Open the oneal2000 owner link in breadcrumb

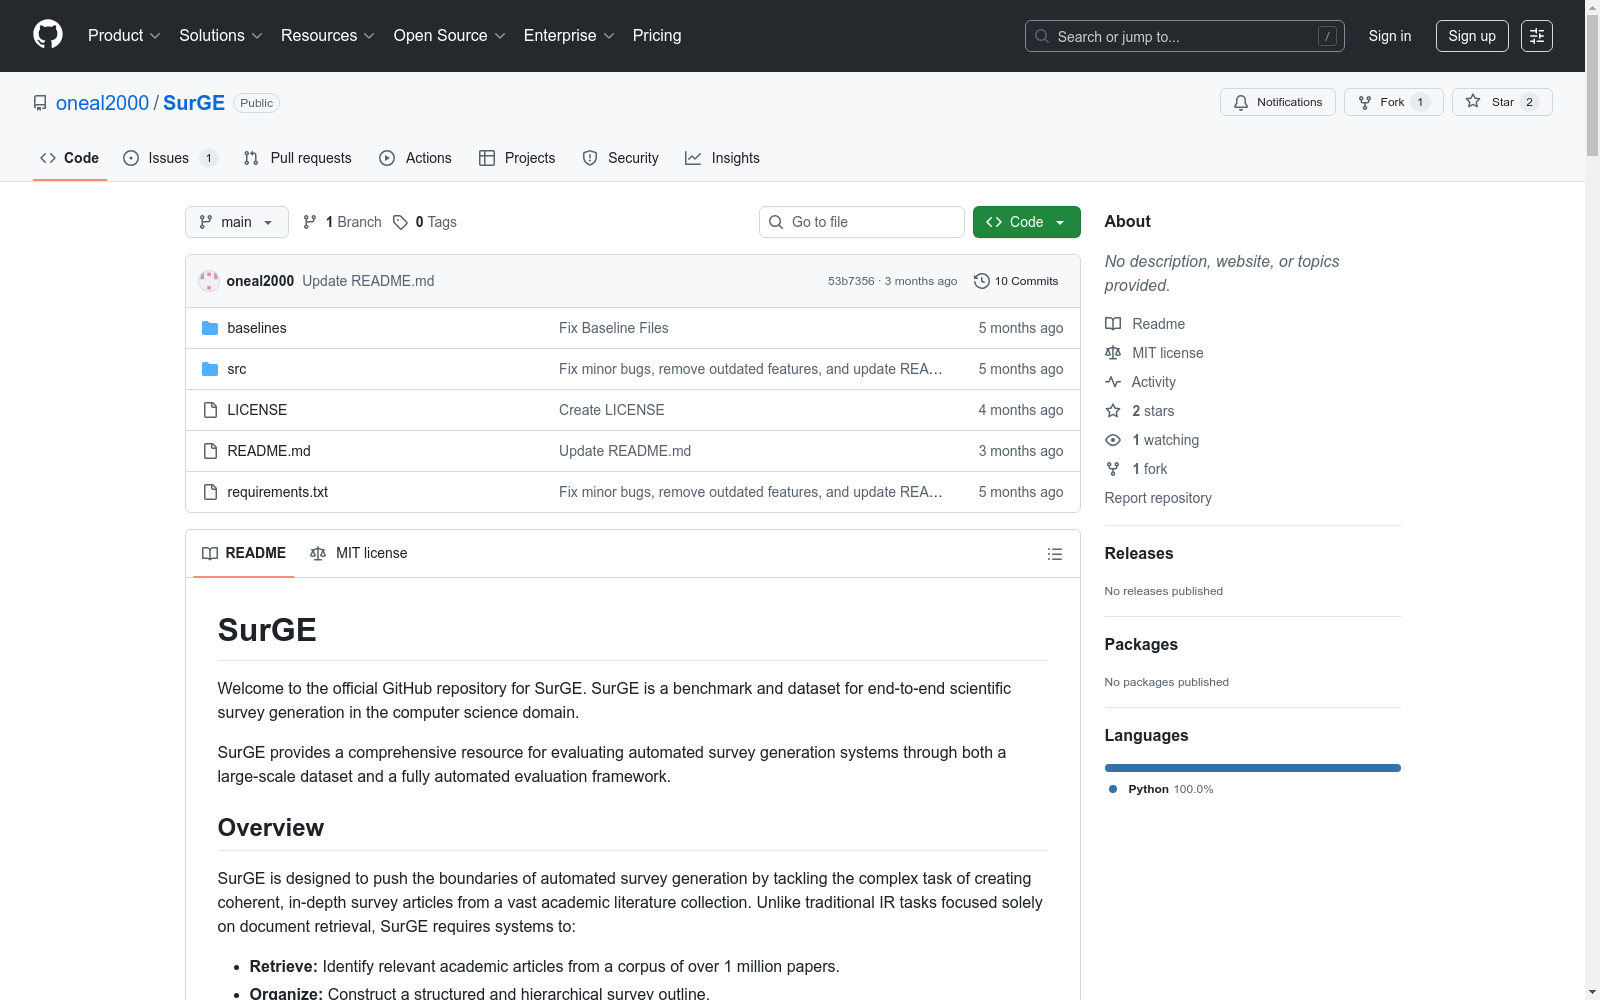click(x=102, y=103)
